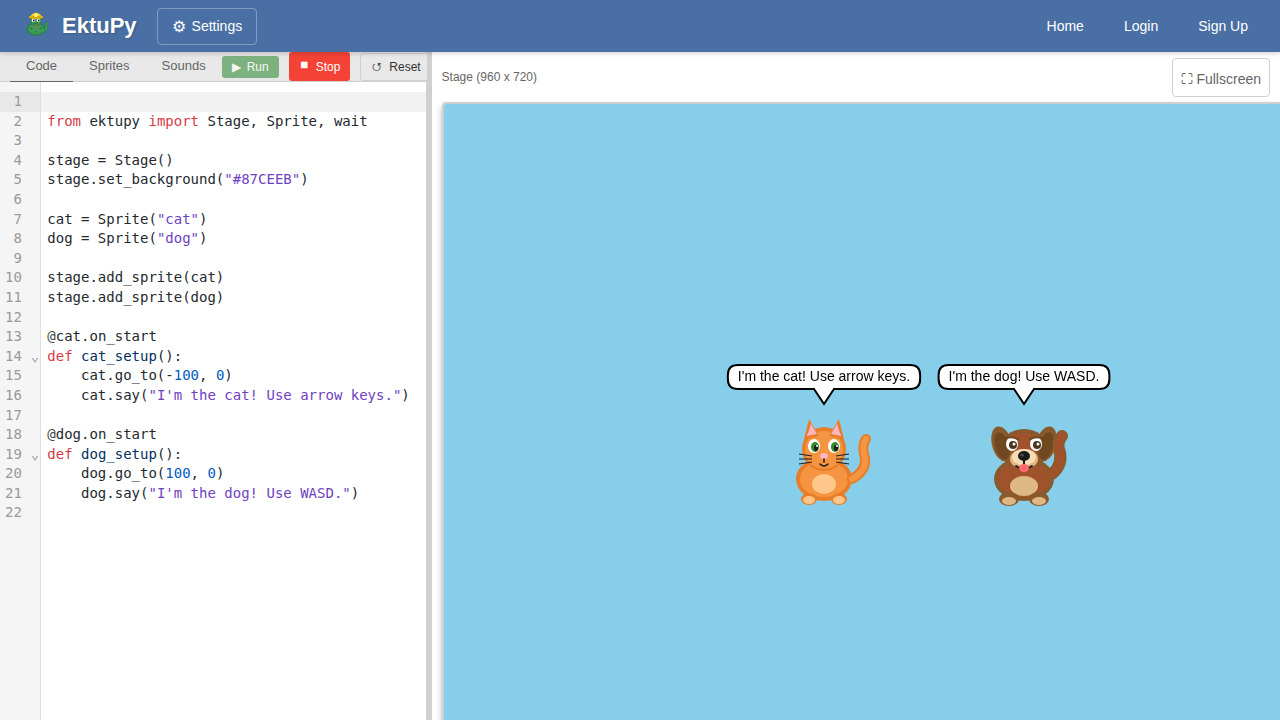Go to the Home page link

[1064, 26]
